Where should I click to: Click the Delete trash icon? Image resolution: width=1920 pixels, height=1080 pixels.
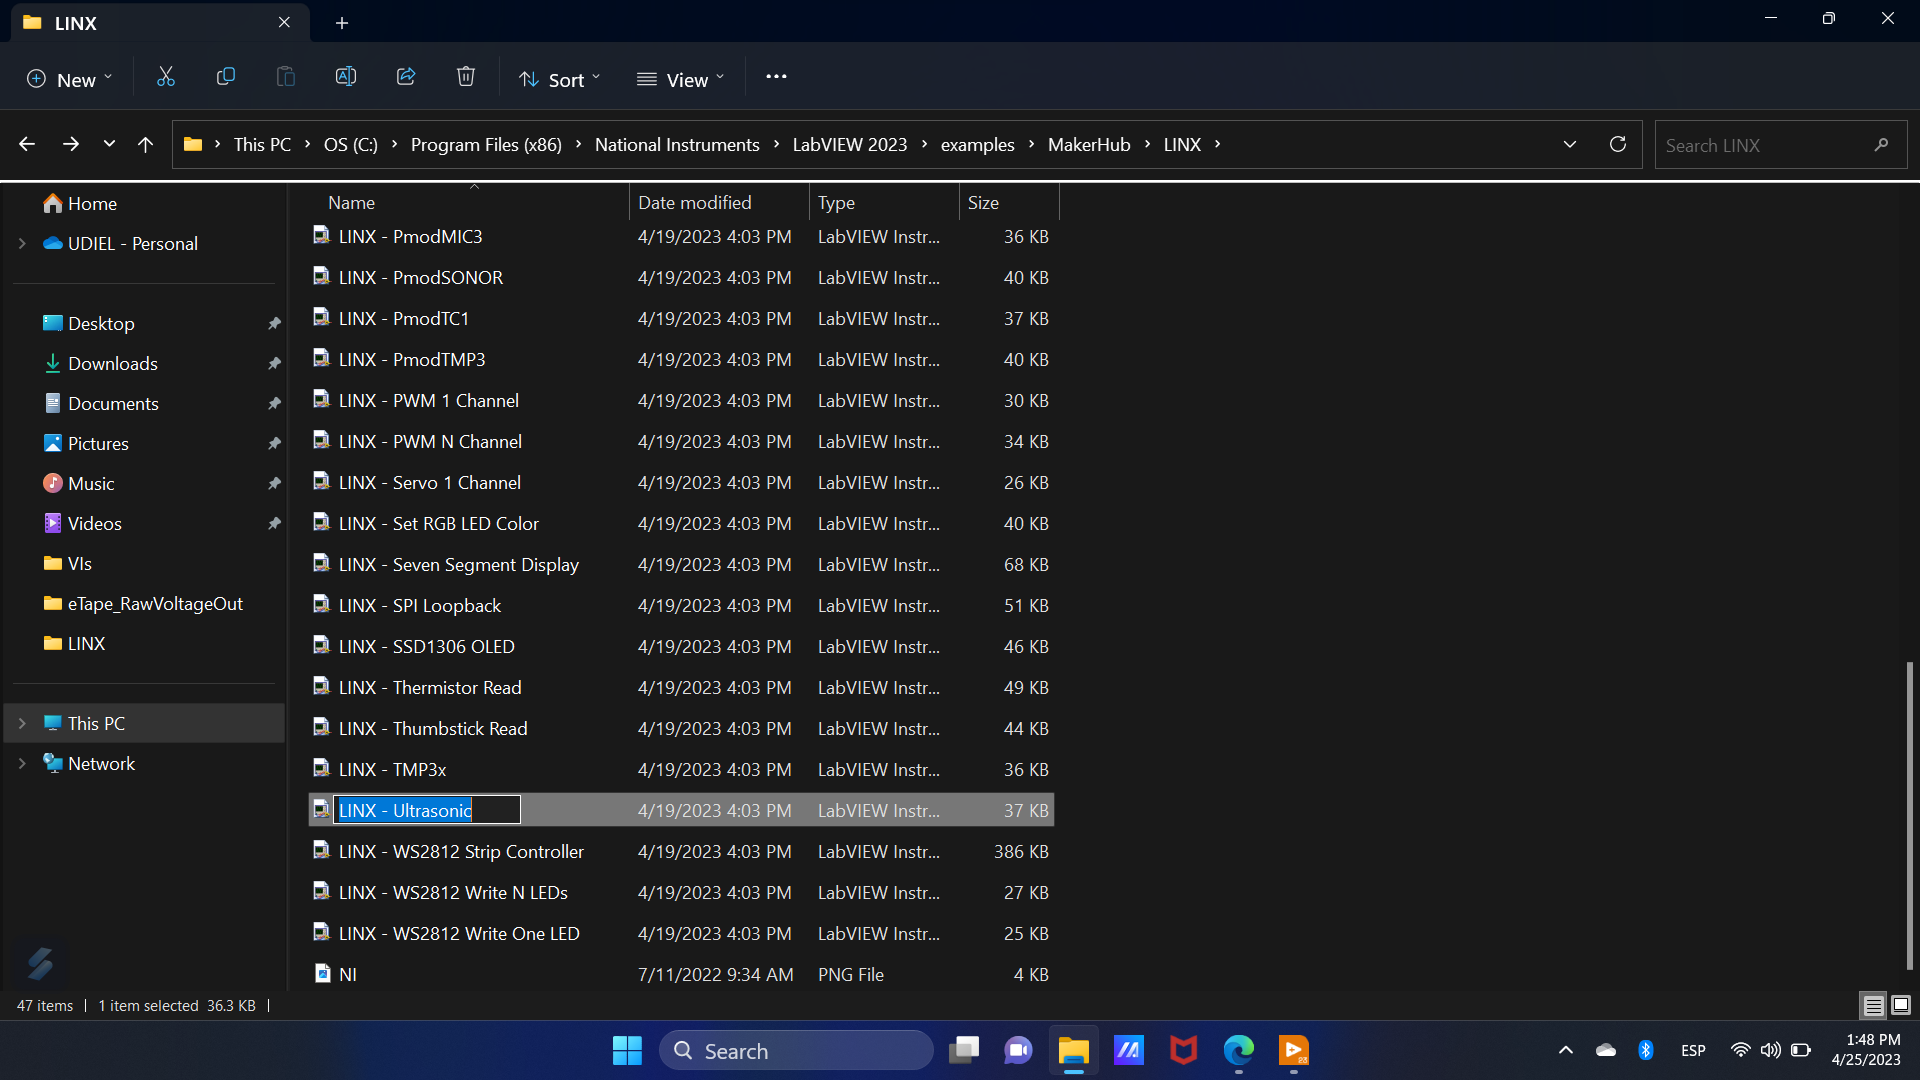point(466,77)
